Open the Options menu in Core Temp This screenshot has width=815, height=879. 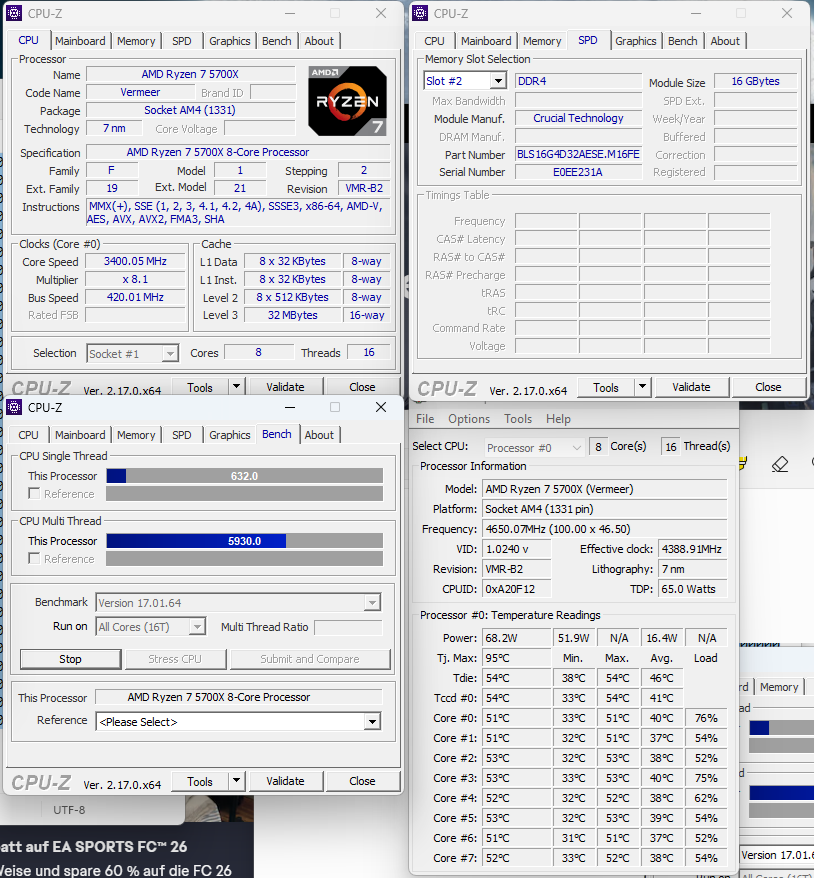469,419
